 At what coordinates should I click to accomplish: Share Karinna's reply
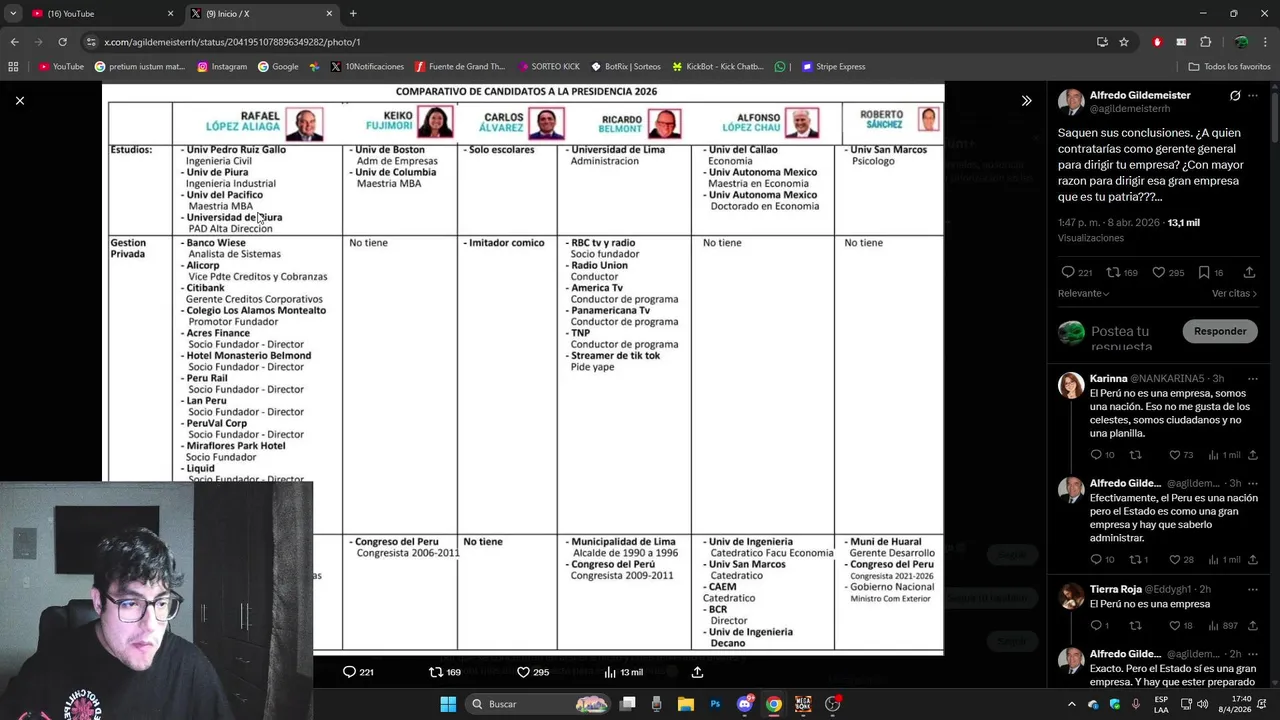tap(1252, 455)
